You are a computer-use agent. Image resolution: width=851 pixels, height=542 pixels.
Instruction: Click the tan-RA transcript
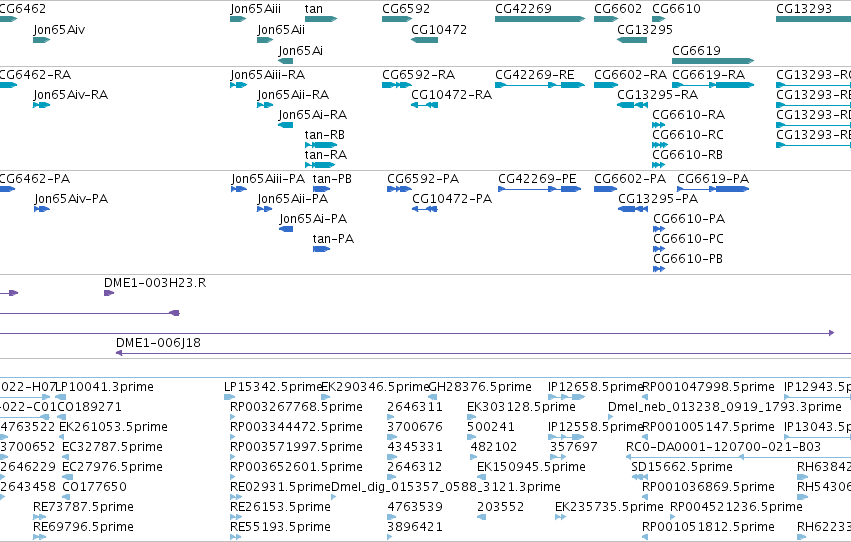tap(320, 165)
